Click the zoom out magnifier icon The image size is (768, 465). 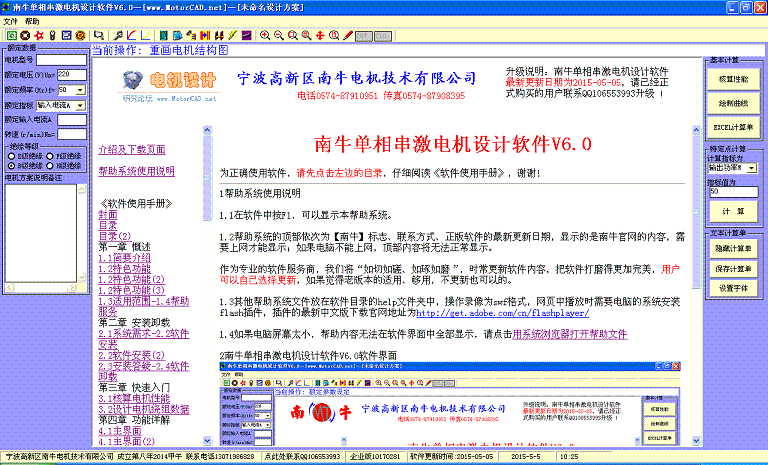pyautogui.click(x=279, y=35)
